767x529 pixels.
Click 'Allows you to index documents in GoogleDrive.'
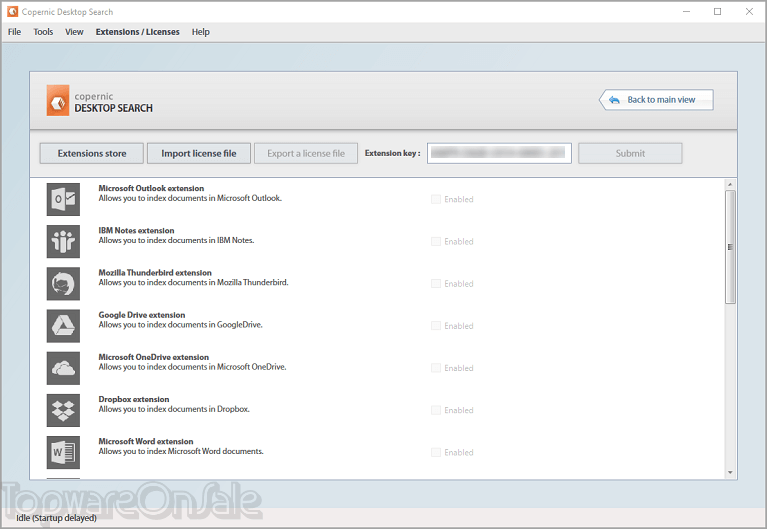click(180, 324)
